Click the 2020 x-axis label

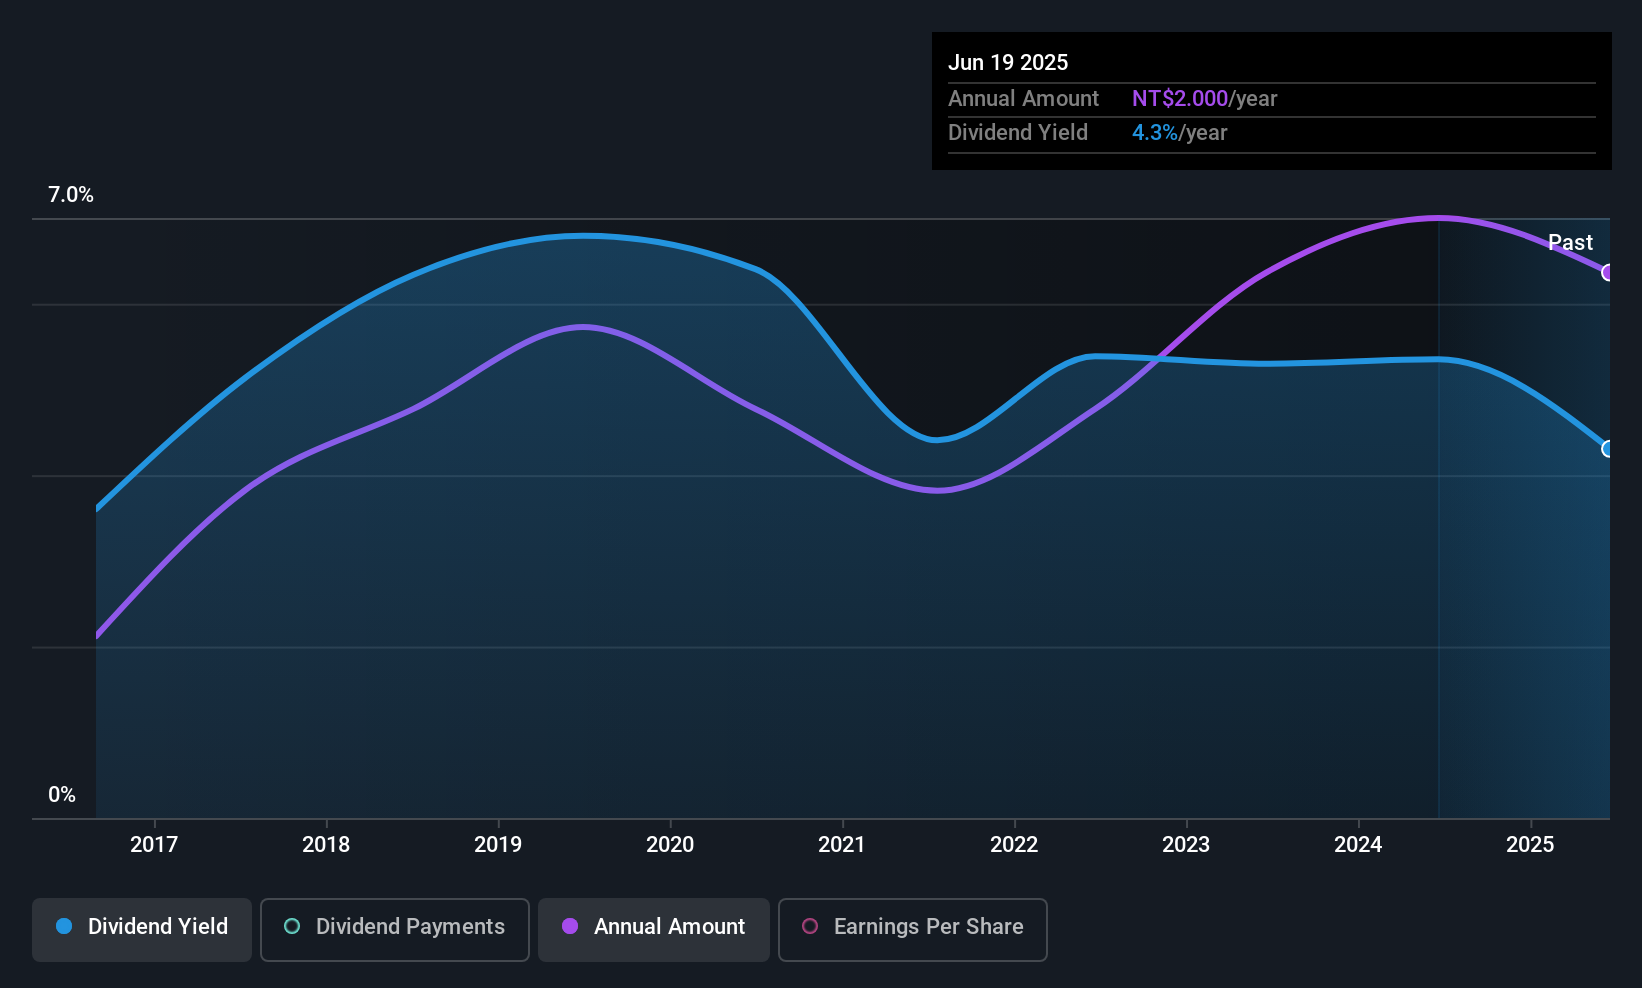coord(670,844)
